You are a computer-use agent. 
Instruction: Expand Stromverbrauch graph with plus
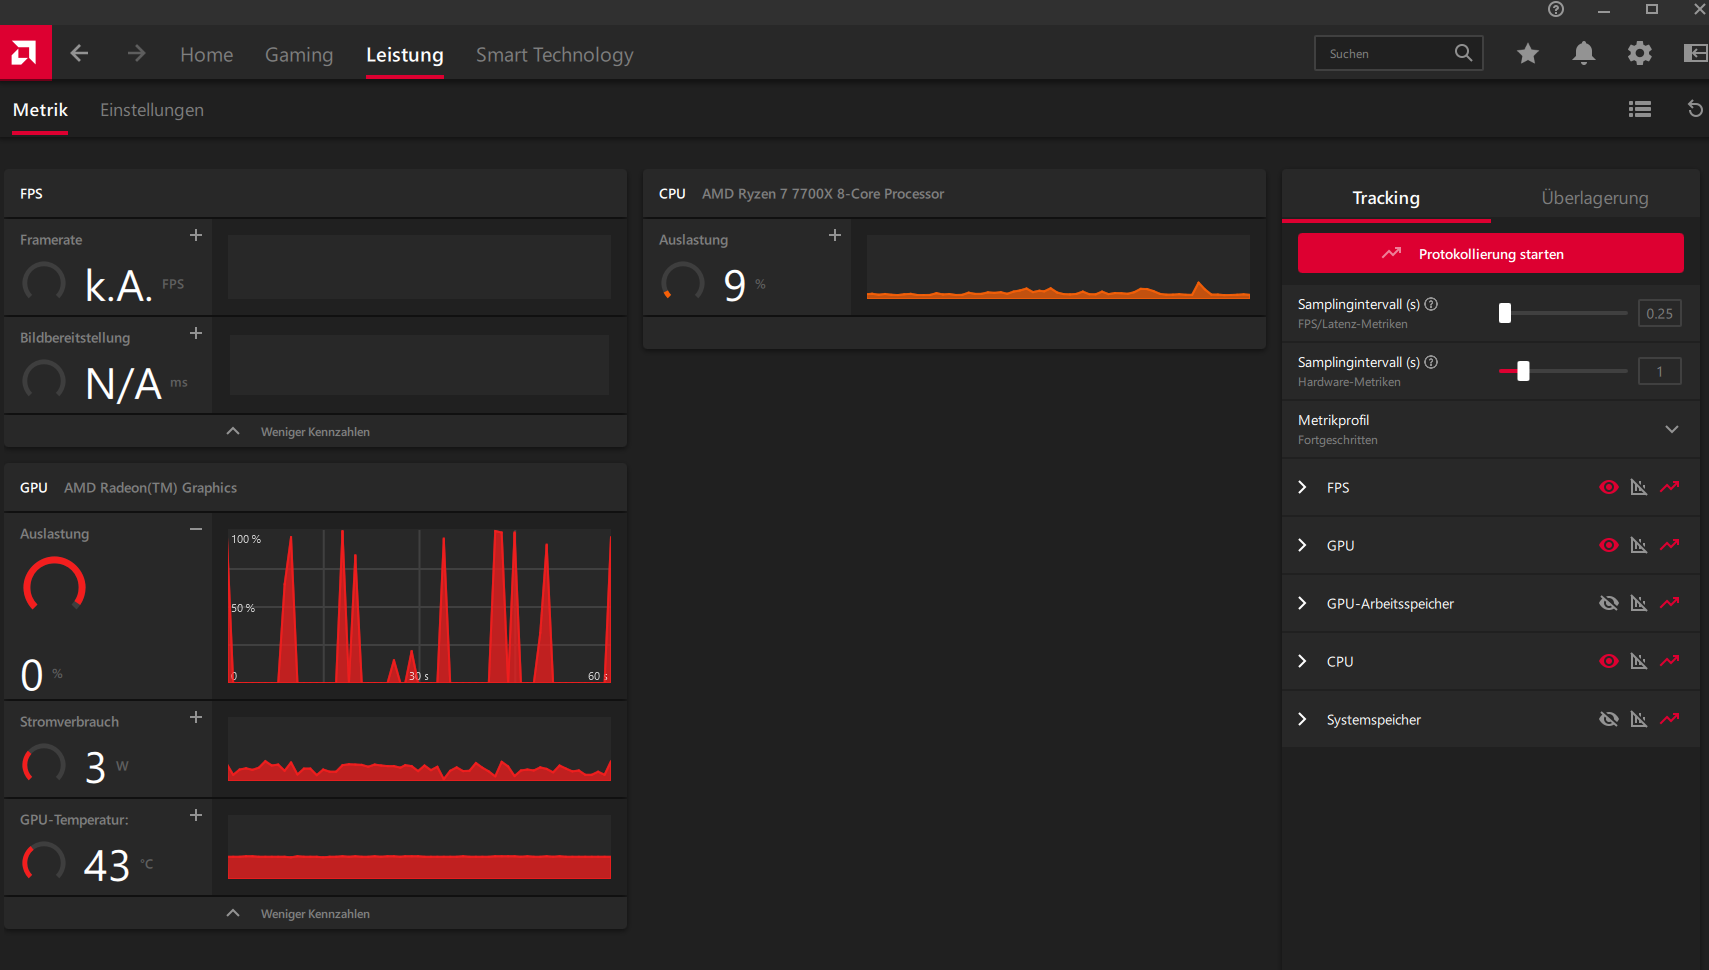coord(196,717)
